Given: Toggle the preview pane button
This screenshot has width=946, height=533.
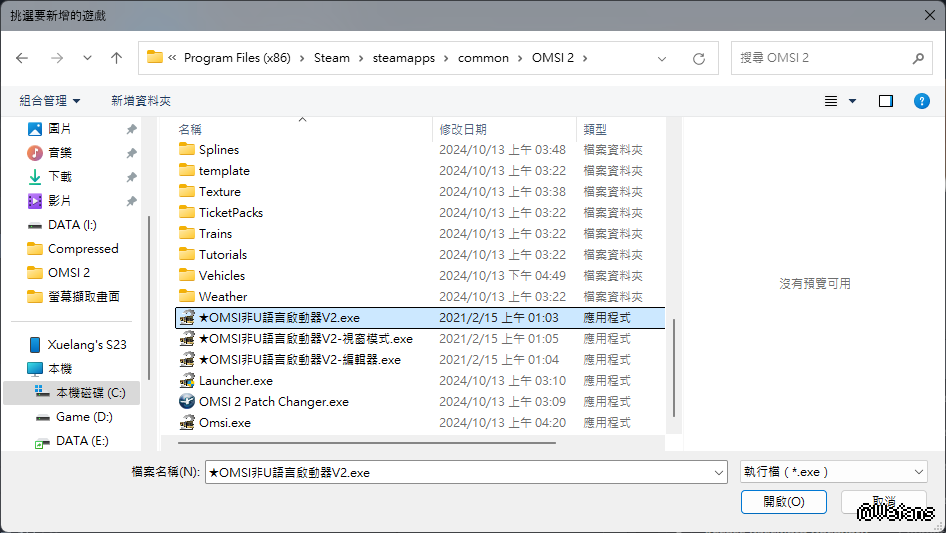Looking at the screenshot, I should (886, 101).
